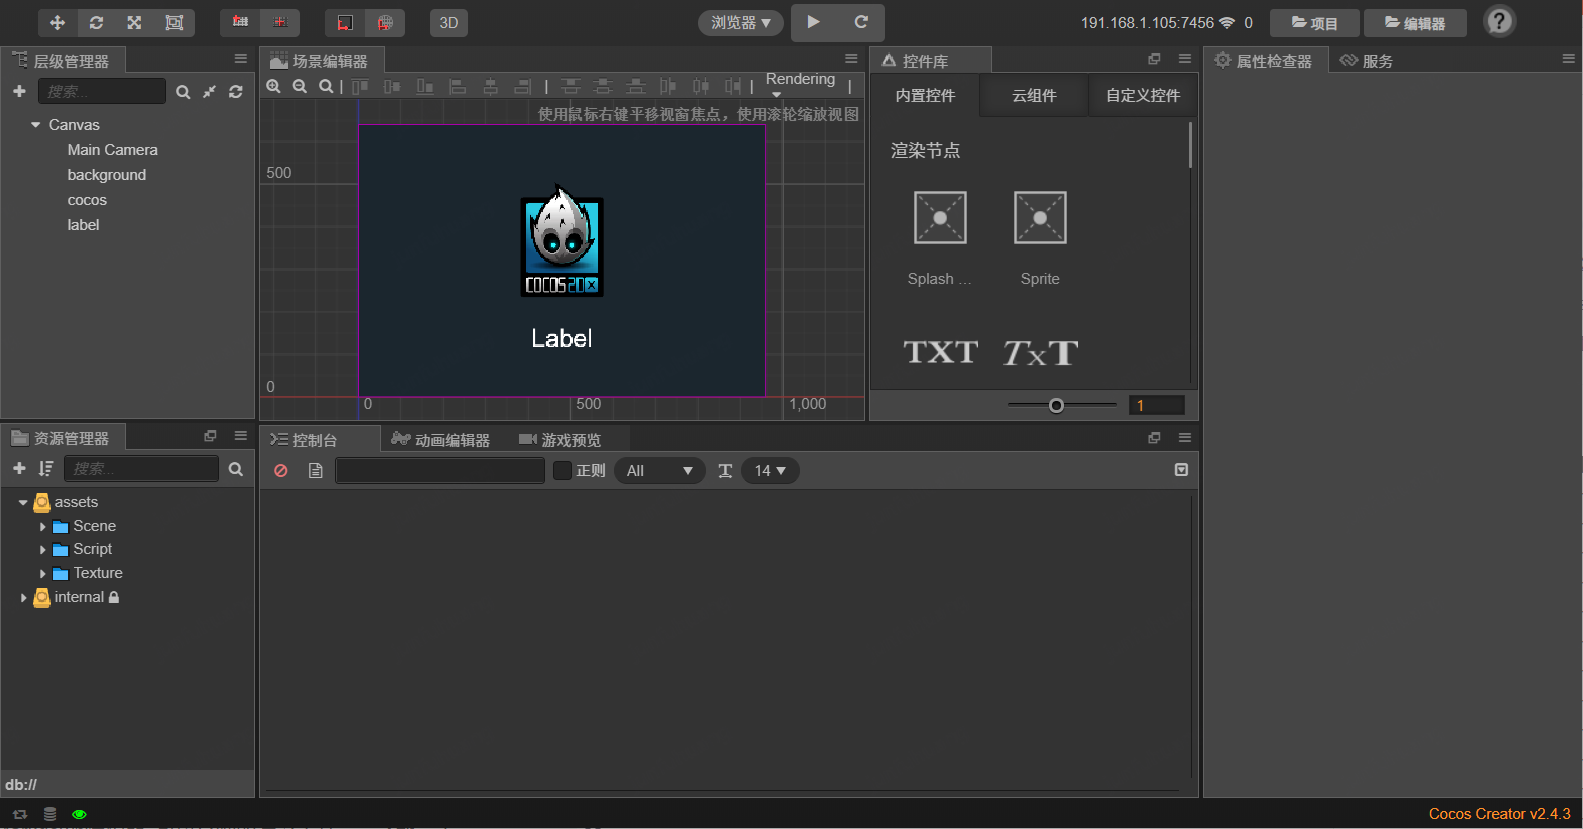
Task: Zoom out the scene editor view
Action: [x=299, y=87]
